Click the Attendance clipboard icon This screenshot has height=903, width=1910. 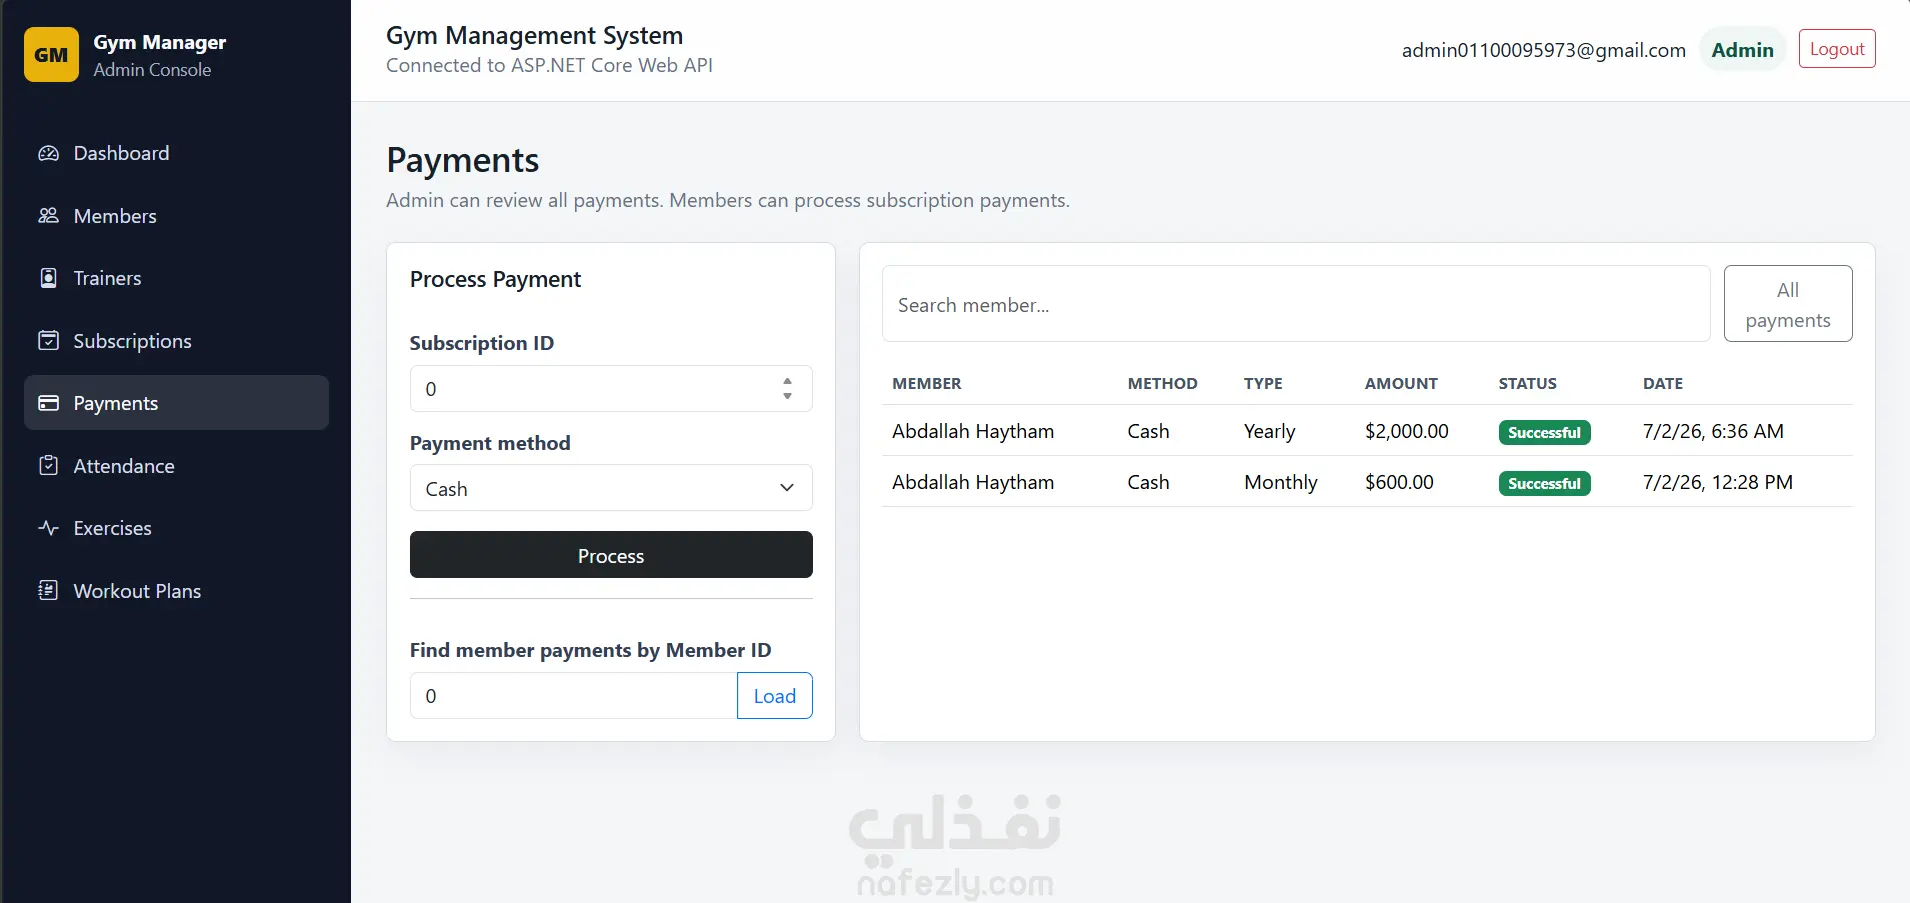point(48,466)
